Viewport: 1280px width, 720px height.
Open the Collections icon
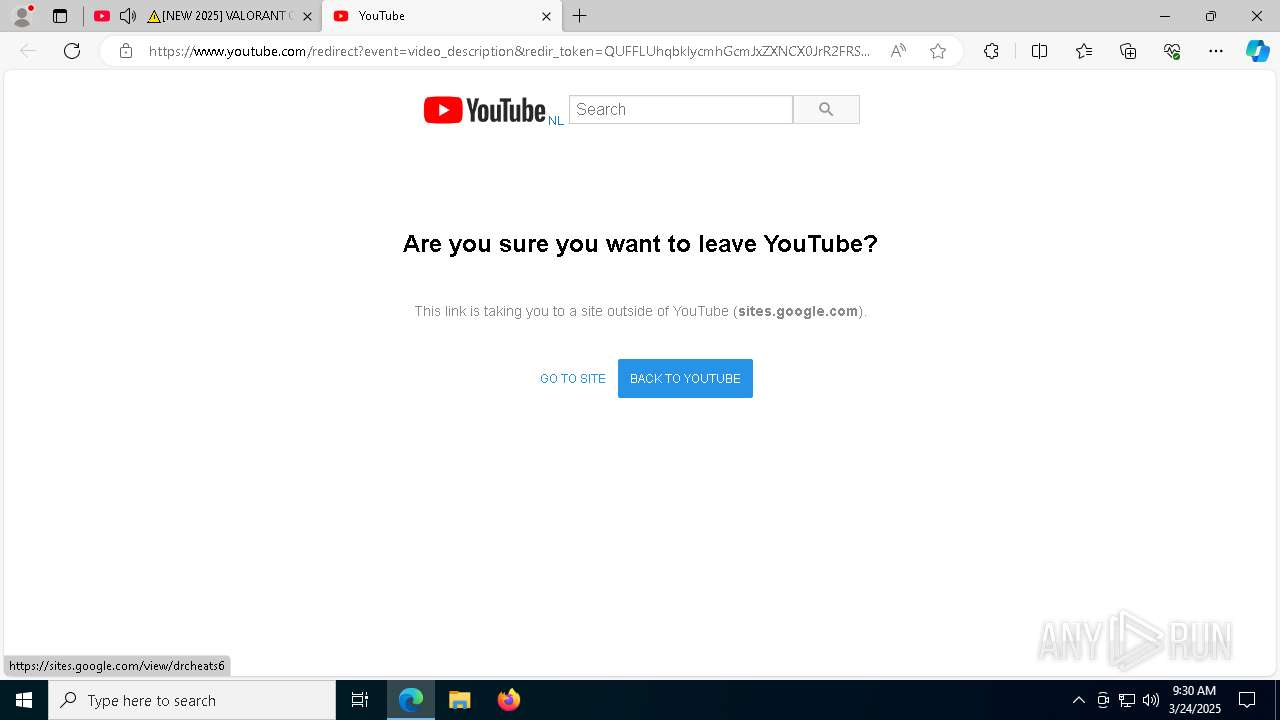tap(1128, 51)
